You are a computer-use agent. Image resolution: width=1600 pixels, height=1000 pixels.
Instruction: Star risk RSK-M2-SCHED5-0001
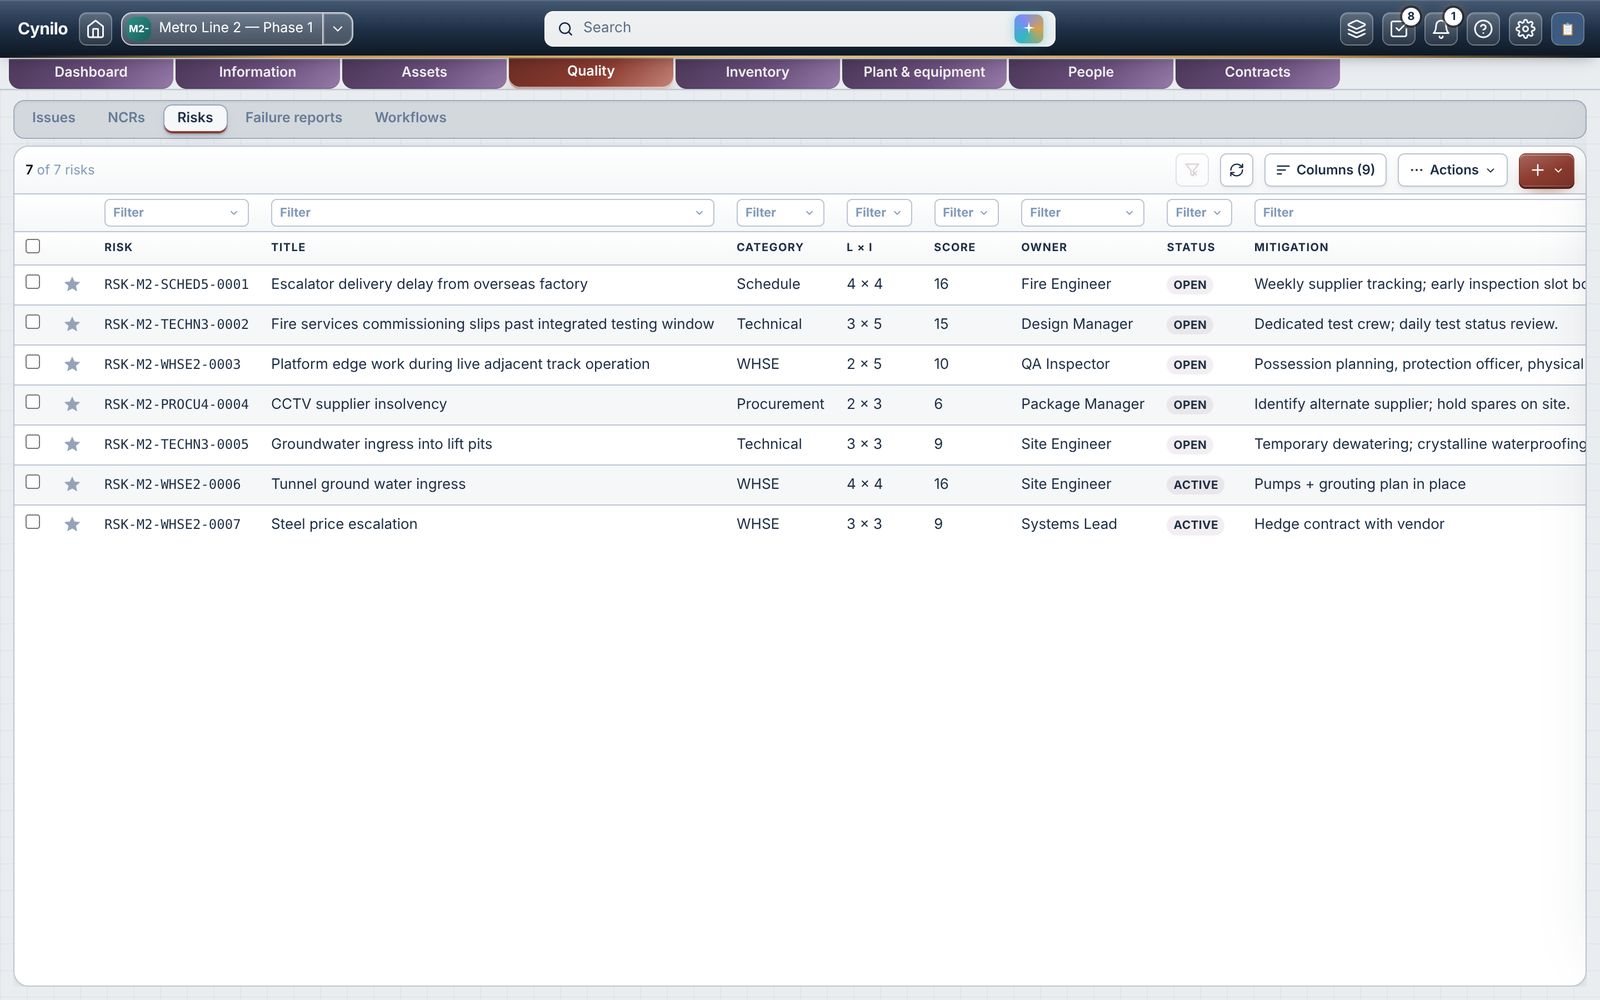tap(72, 285)
